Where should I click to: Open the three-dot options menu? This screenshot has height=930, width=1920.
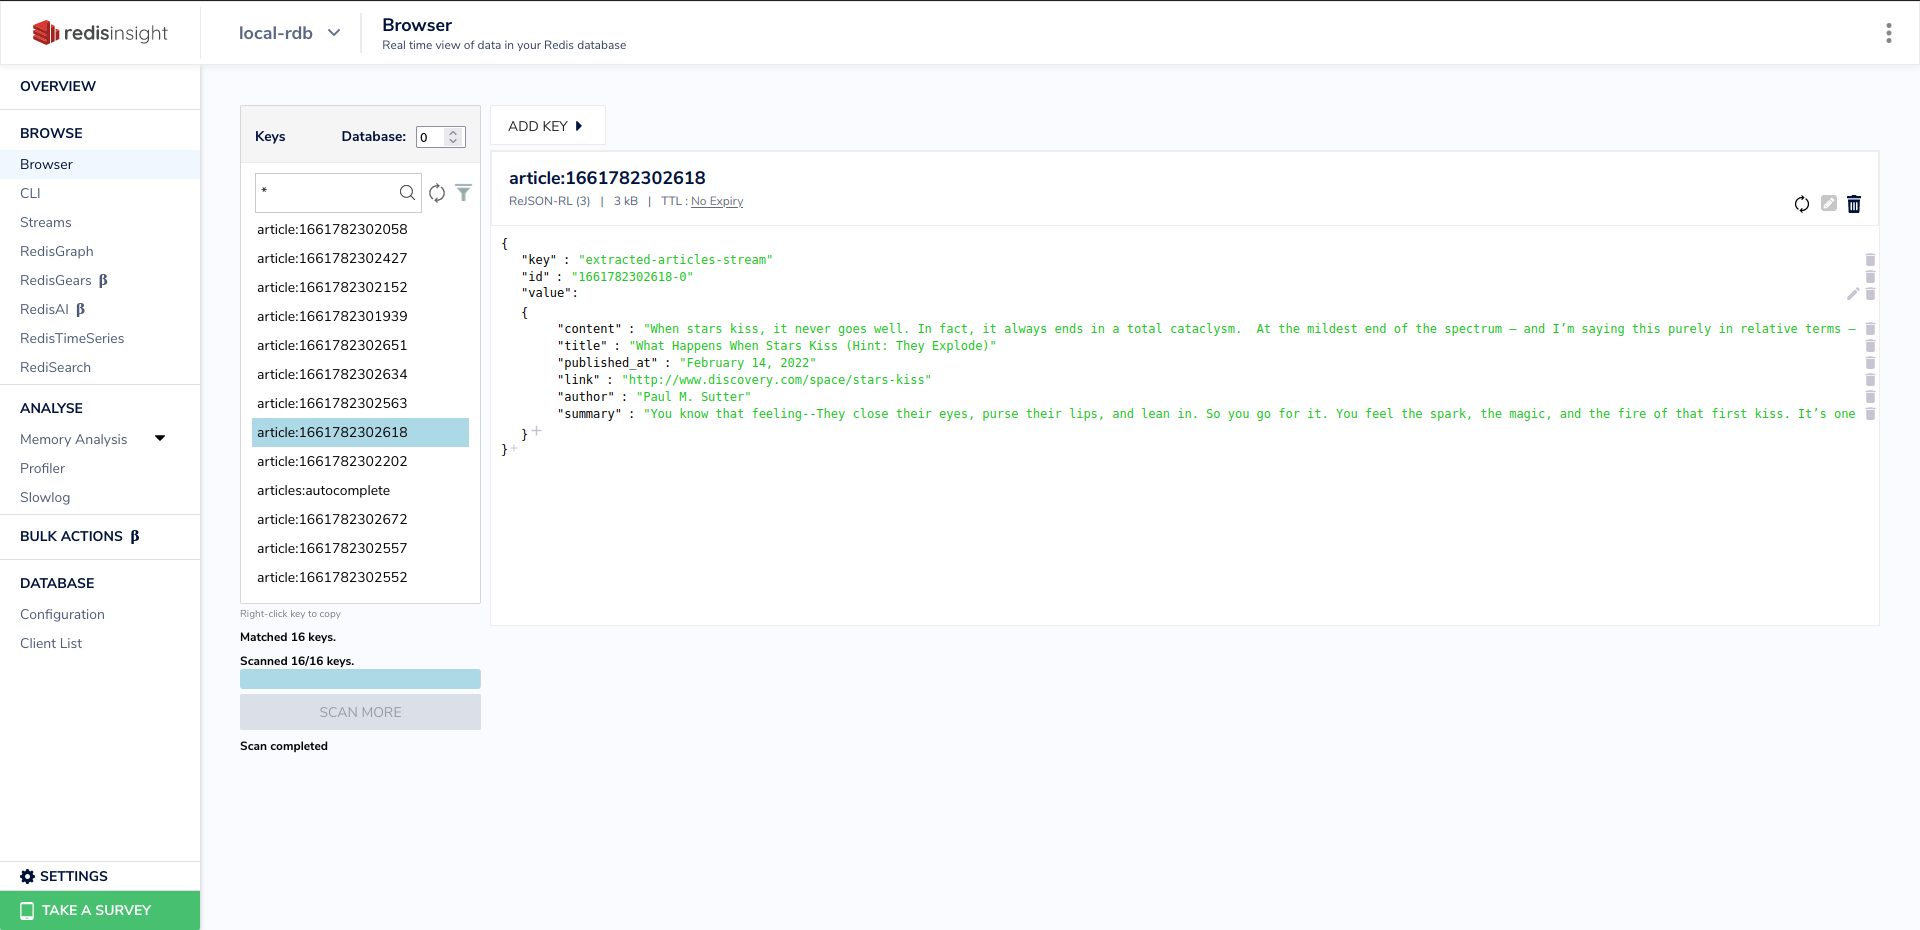coord(1888,33)
